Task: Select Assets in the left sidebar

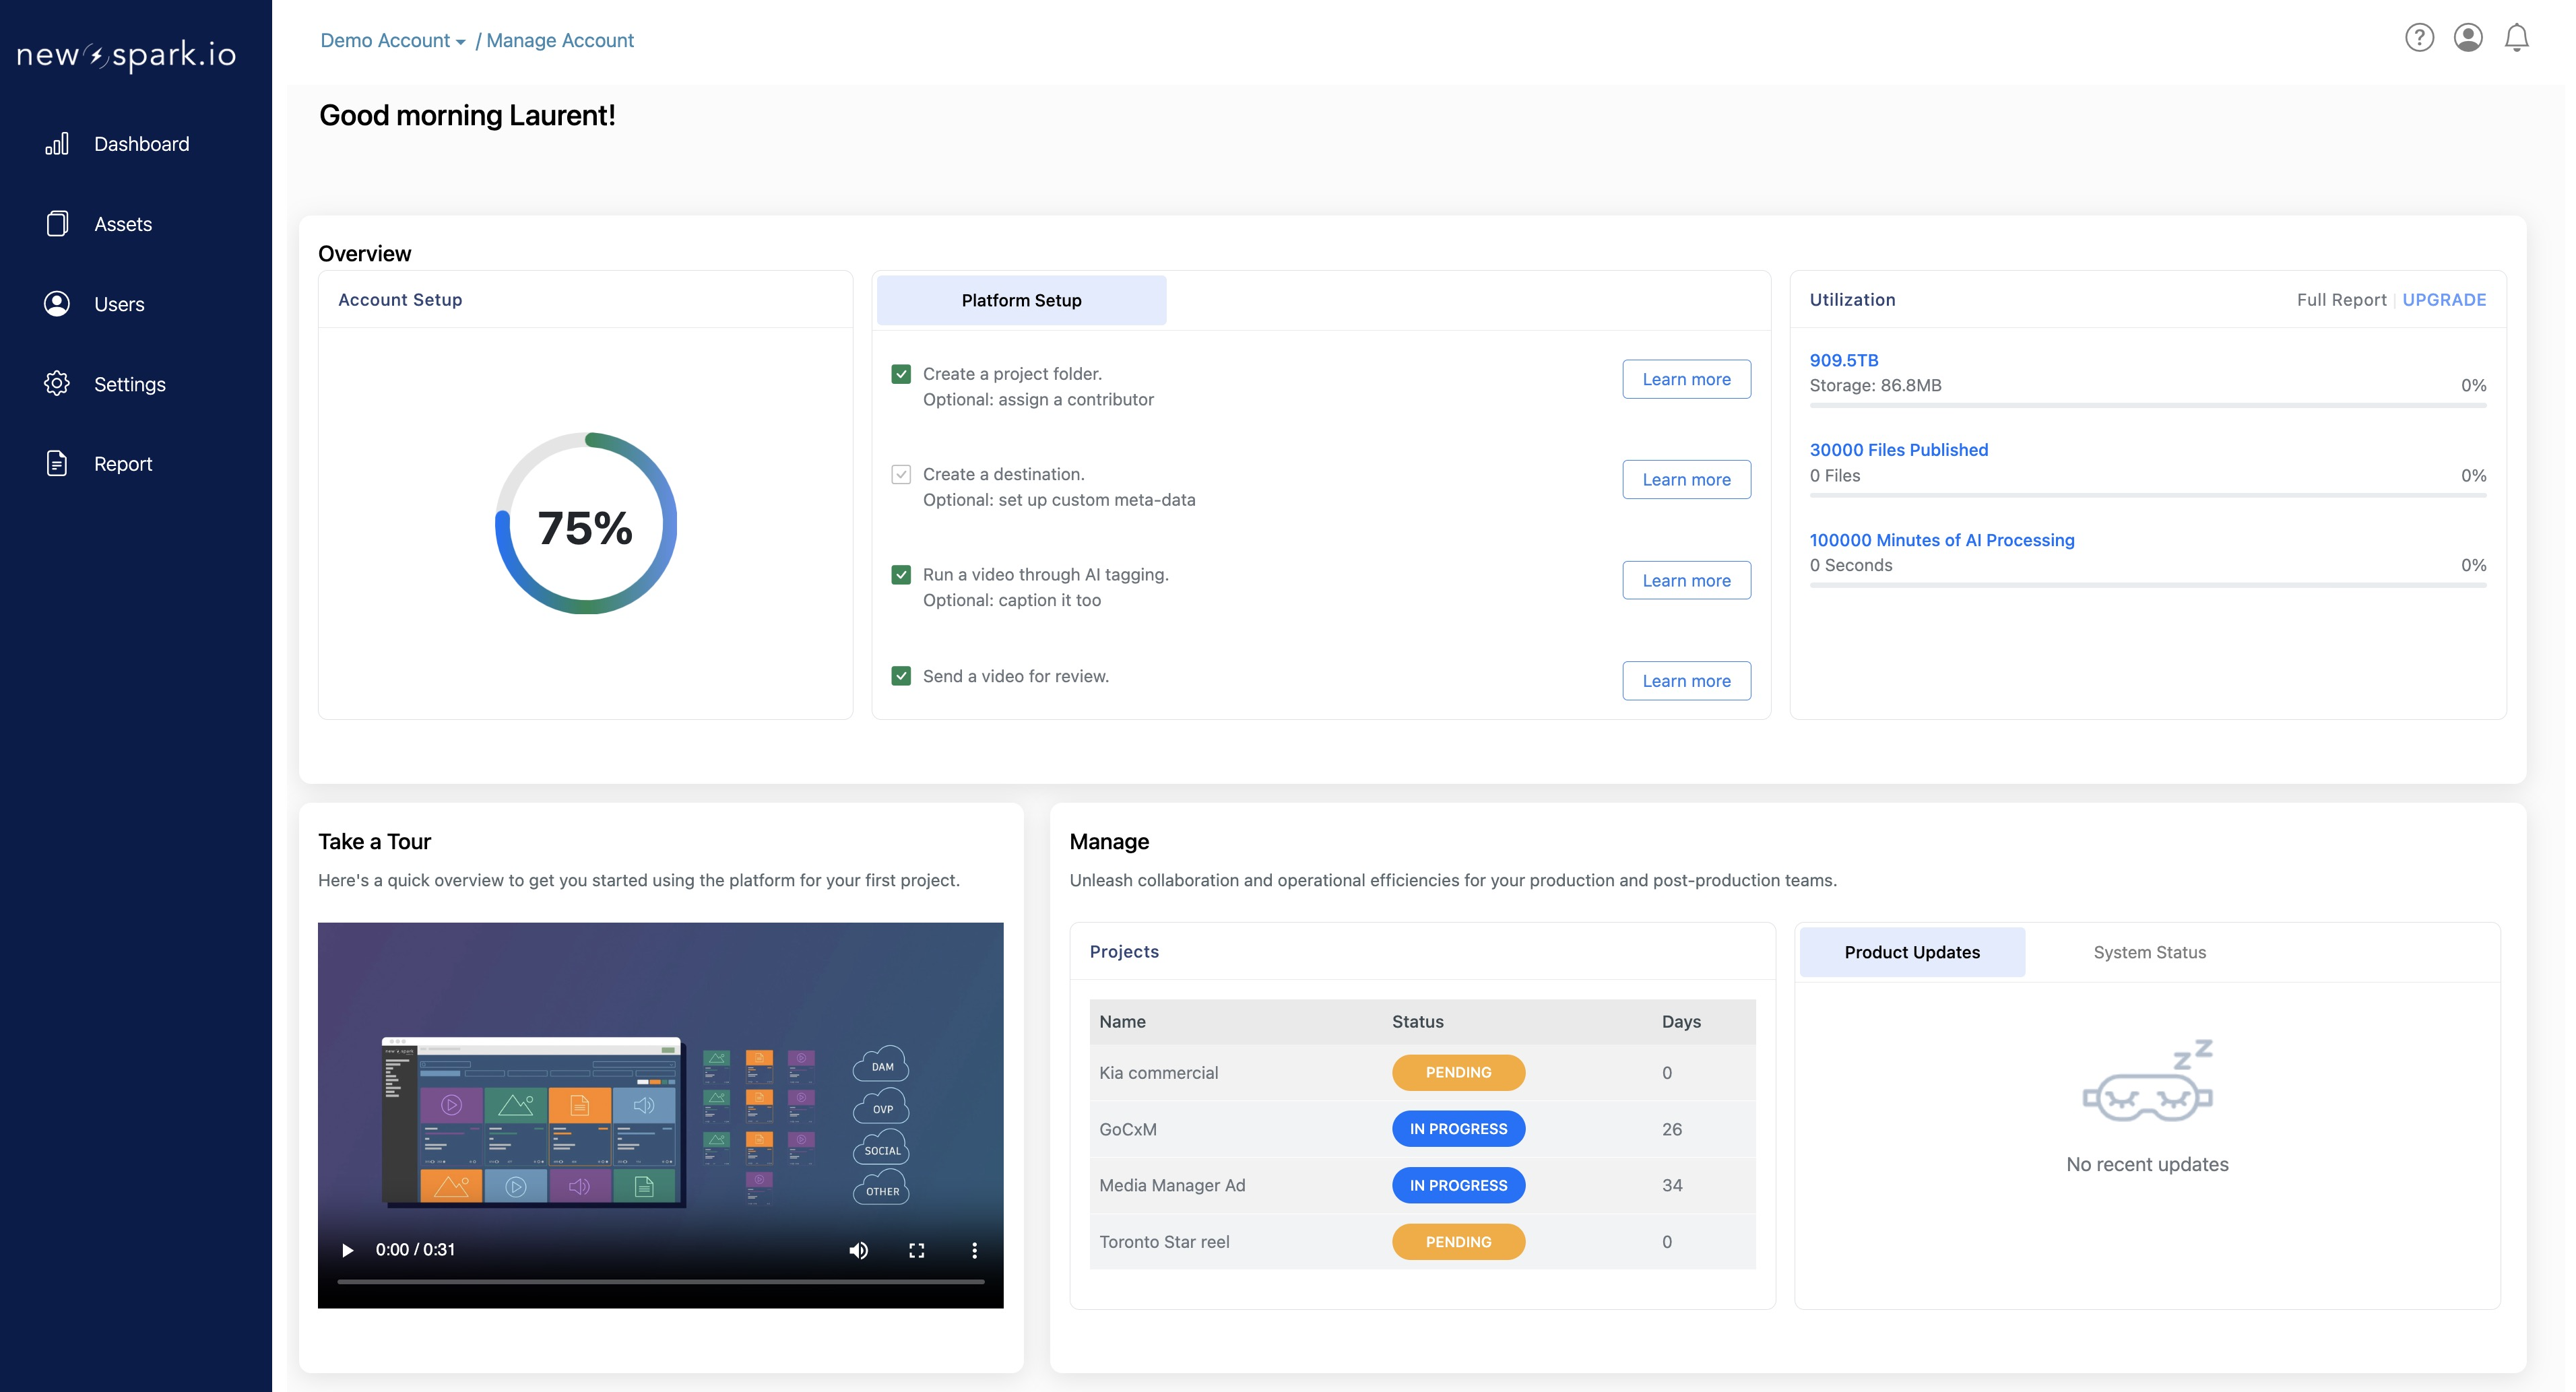Action: pos(124,224)
